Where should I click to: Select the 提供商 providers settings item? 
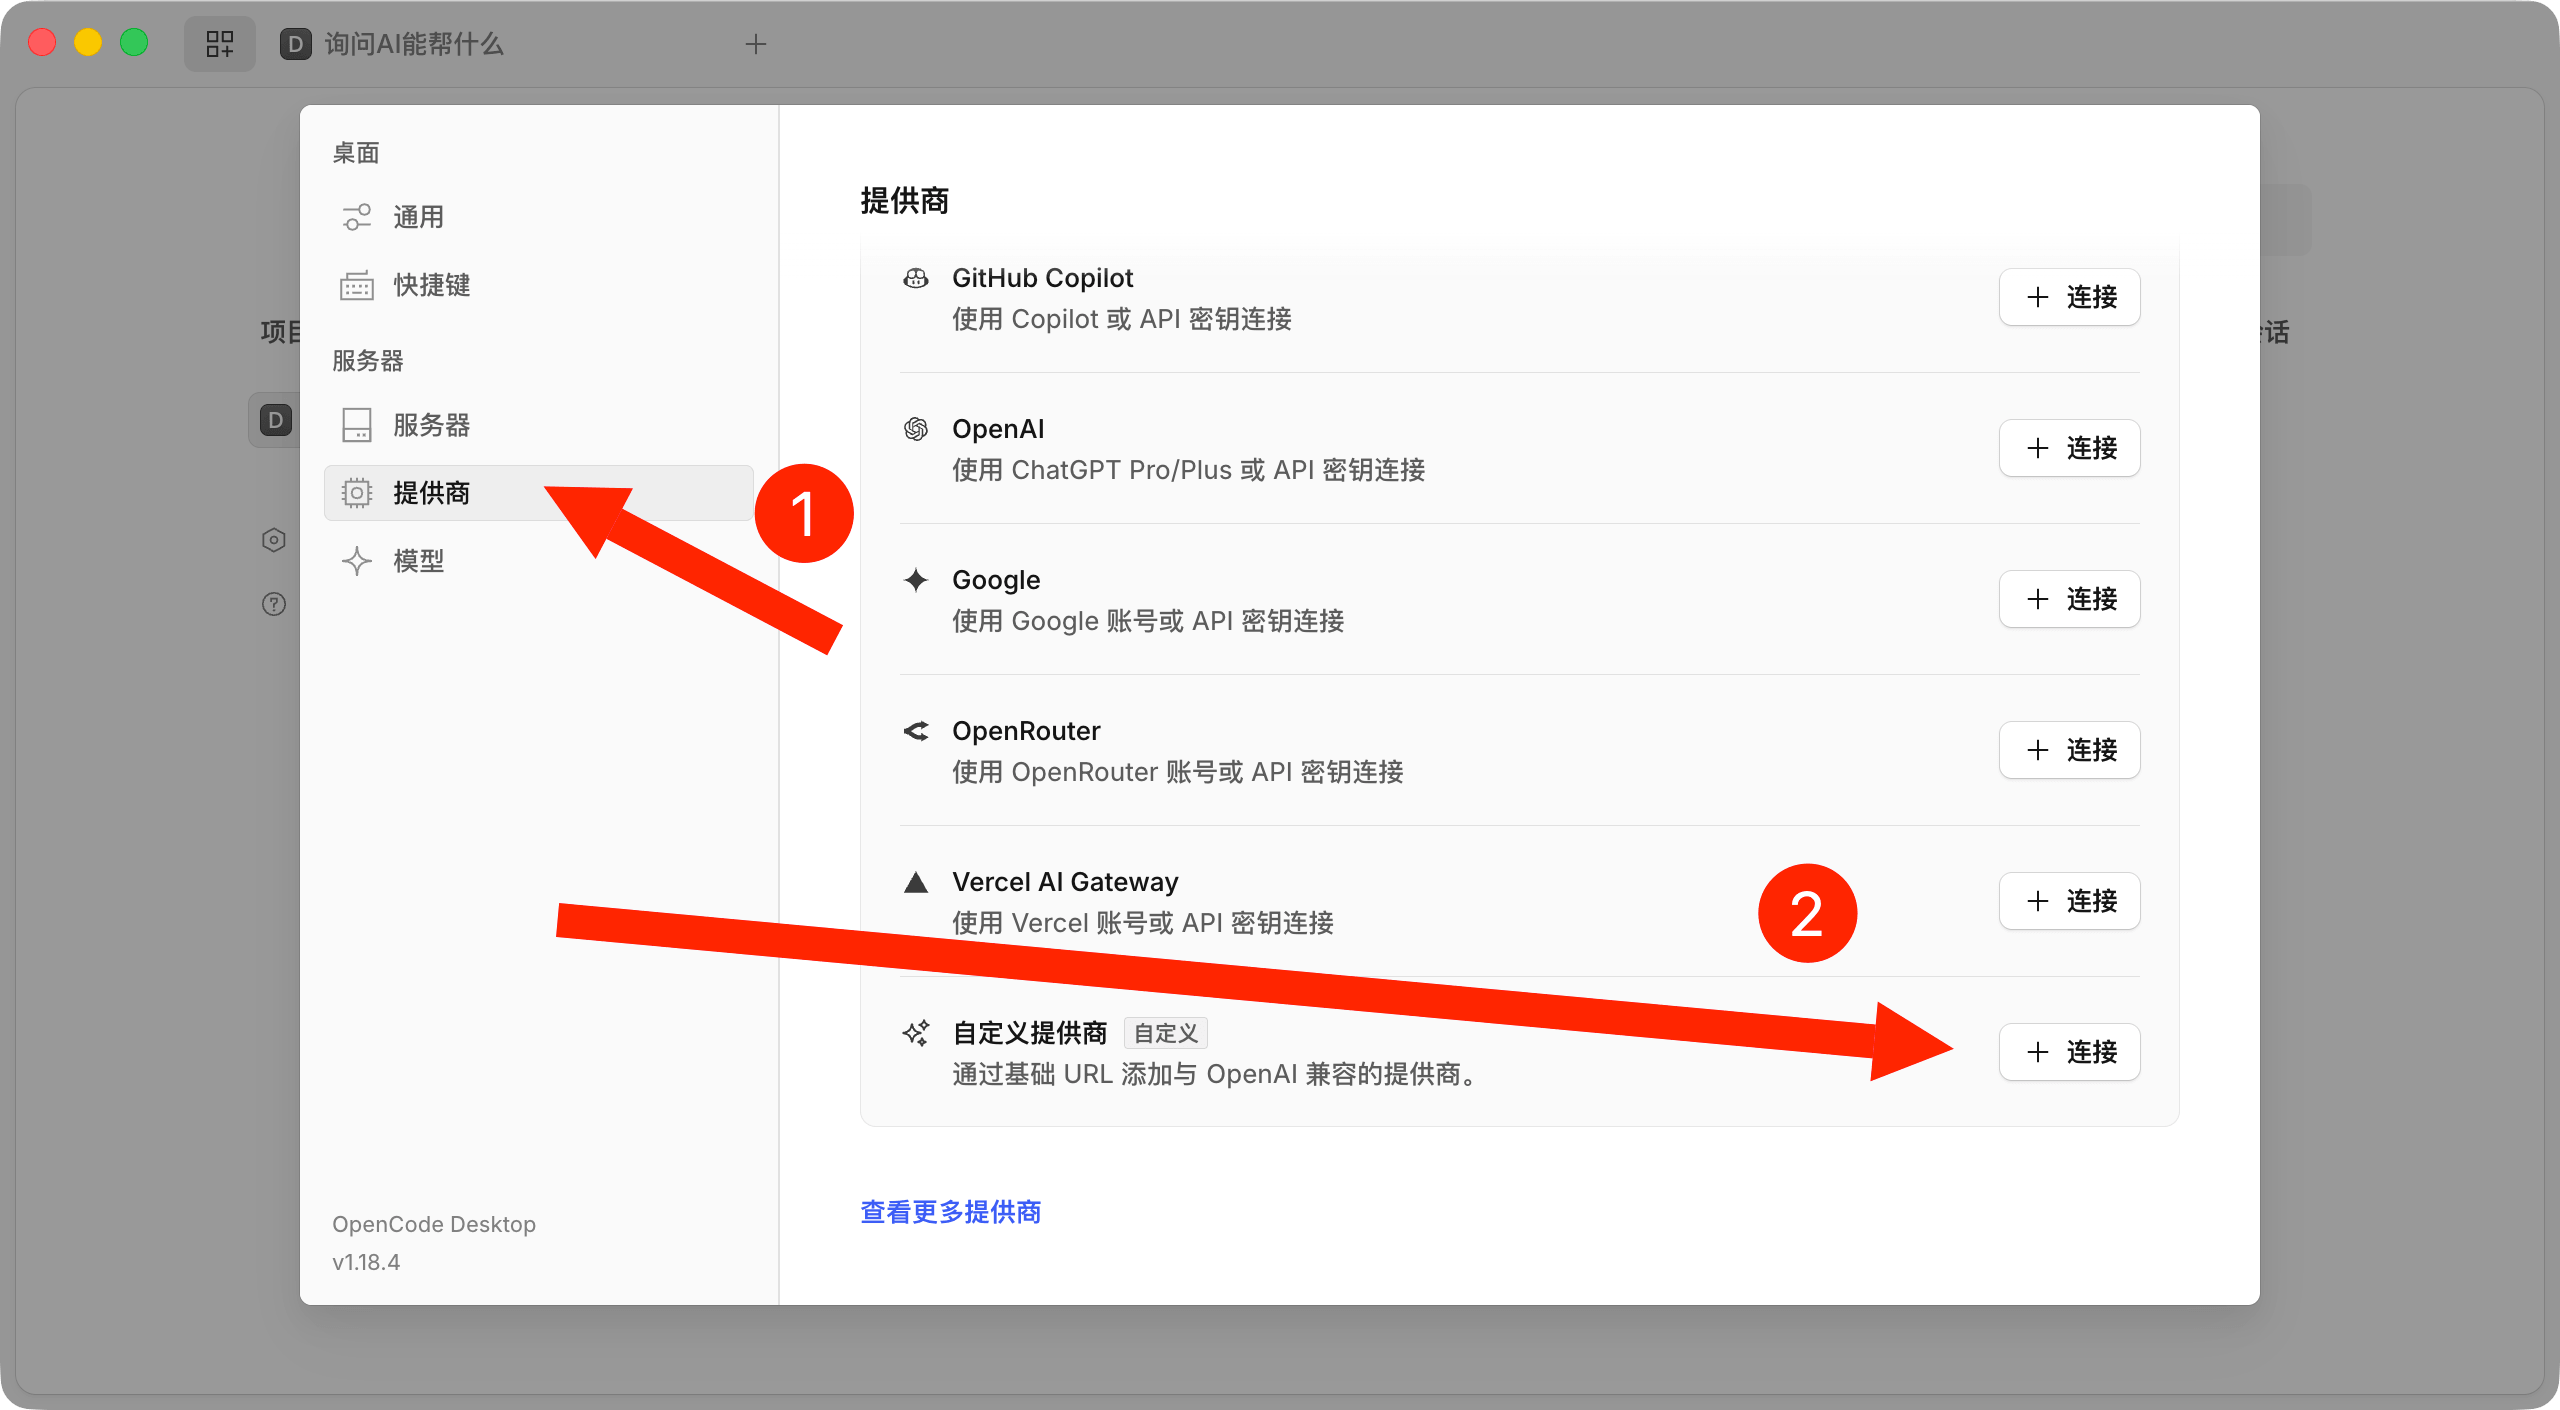click(538, 493)
